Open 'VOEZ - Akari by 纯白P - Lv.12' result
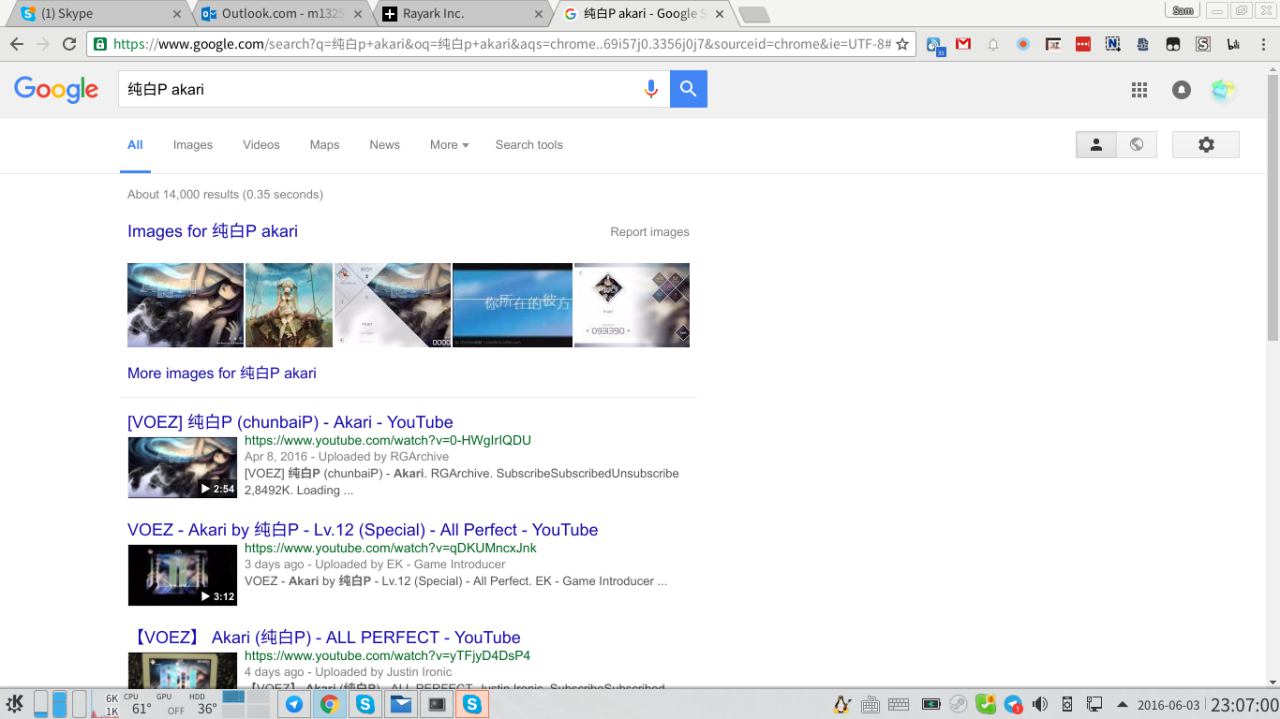 click(x=362, y=530)
